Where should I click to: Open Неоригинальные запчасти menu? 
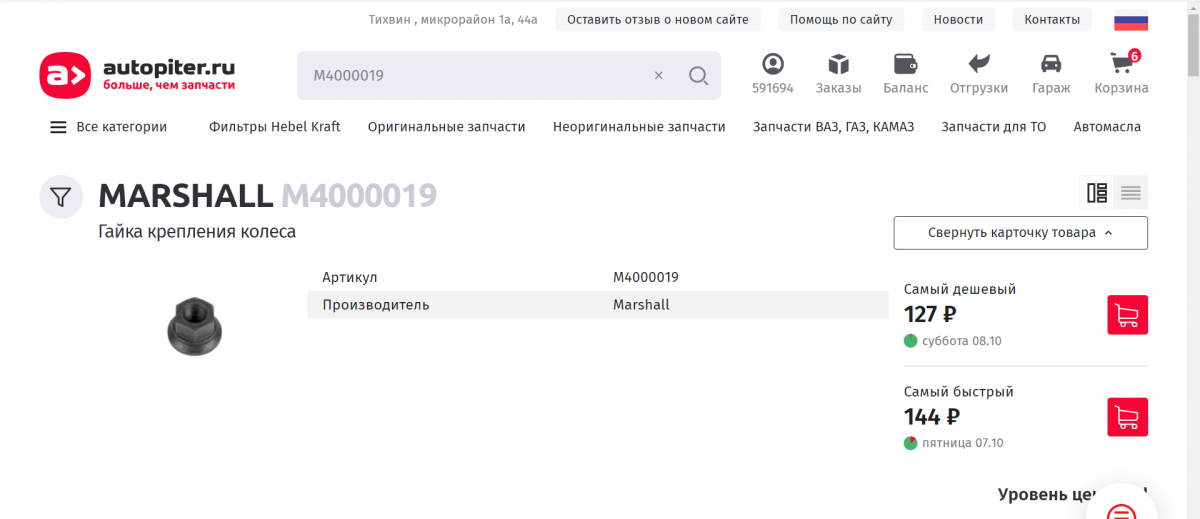click(x=639, y=127)
